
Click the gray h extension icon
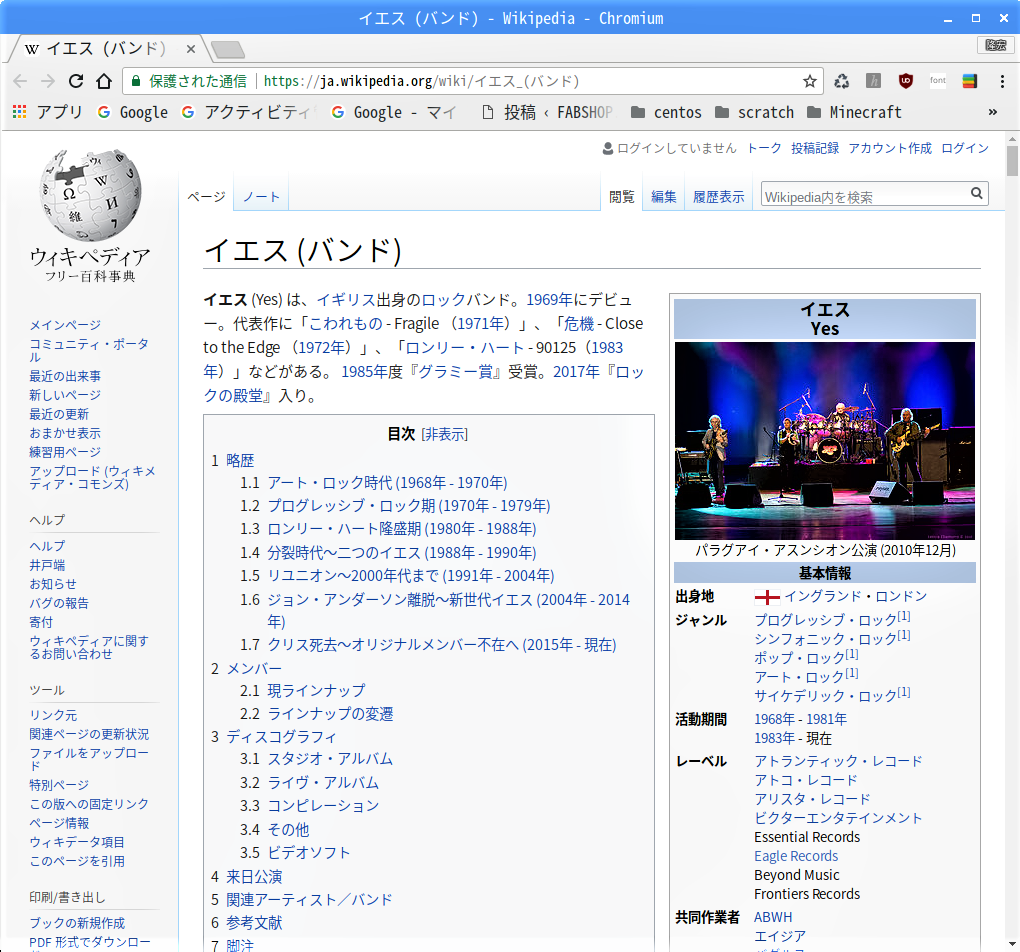click(874, 81)
